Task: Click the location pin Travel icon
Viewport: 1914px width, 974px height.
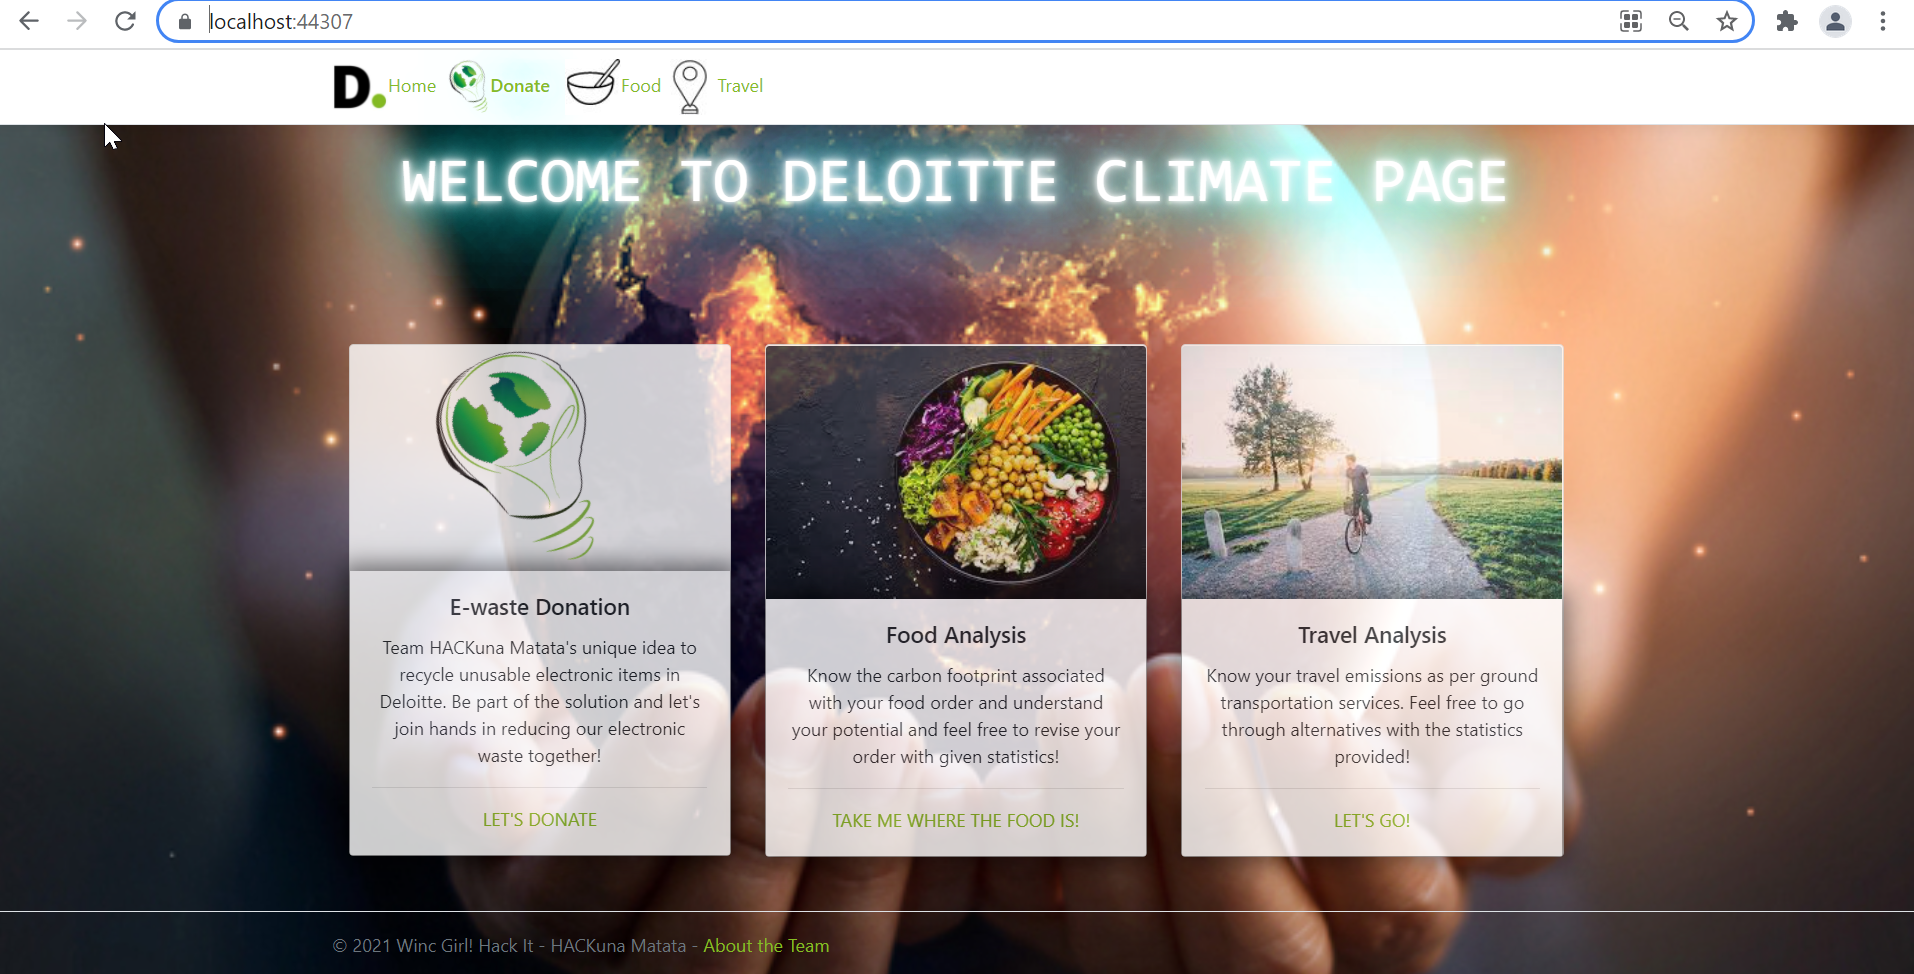Action: pos(690,87)
